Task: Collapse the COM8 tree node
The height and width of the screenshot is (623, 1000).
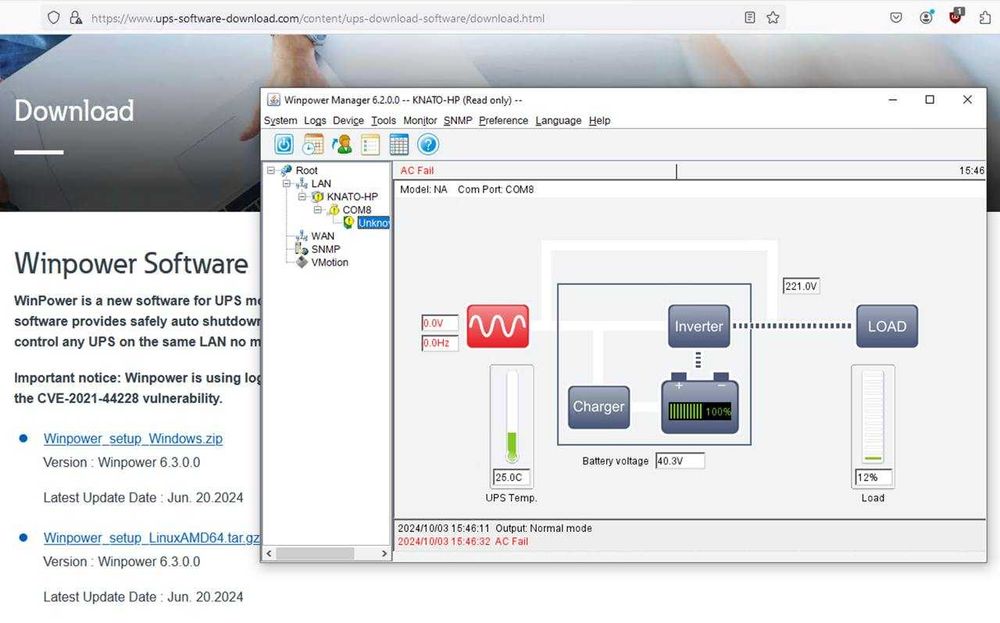Action: coord(317,209)
